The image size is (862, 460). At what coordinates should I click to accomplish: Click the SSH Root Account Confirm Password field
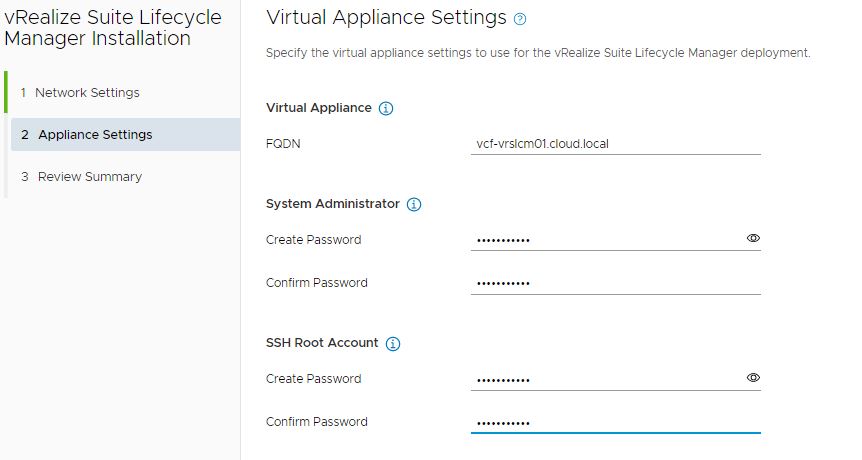point(615,422)
